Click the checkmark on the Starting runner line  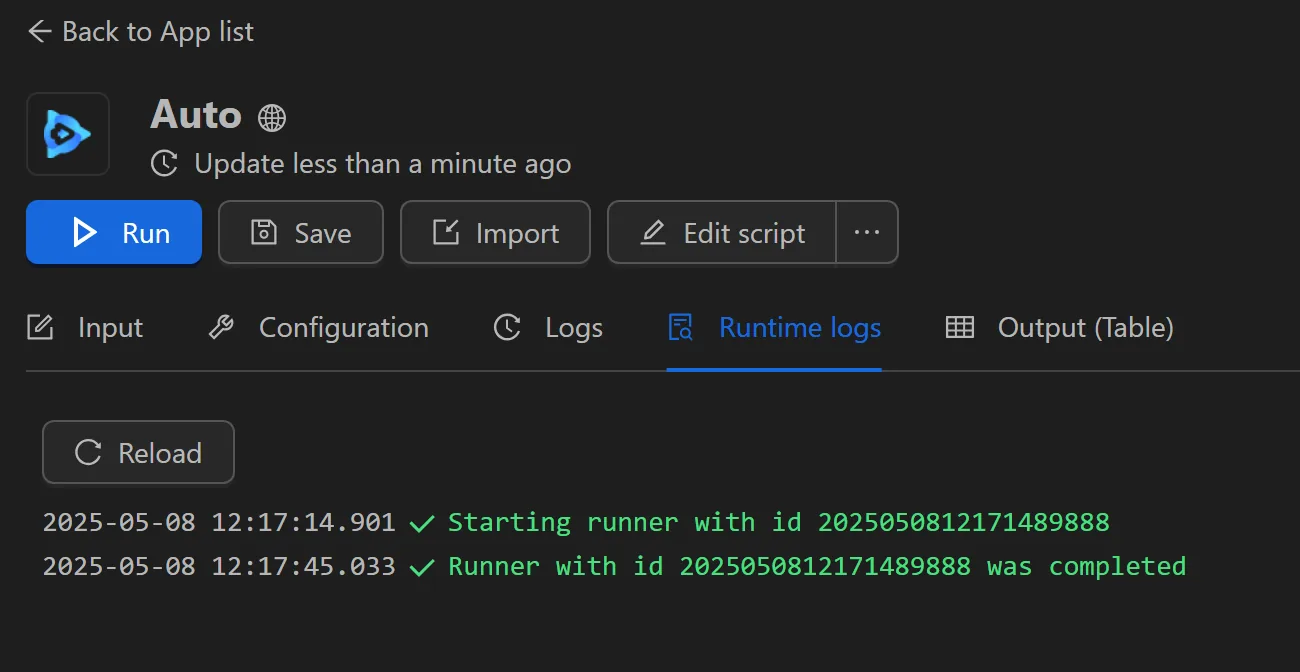[x=422, y=523]
